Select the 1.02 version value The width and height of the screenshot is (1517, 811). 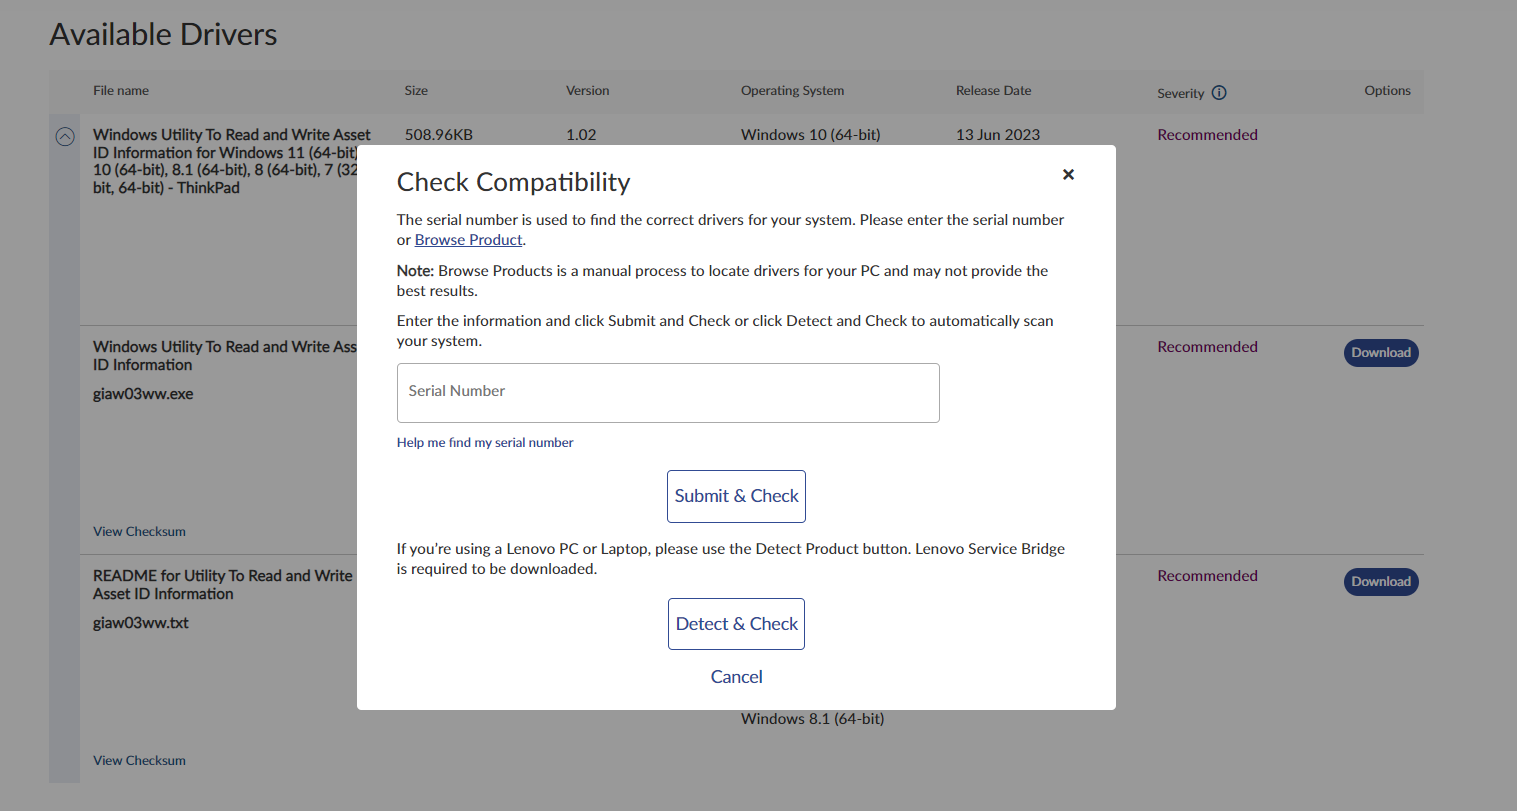tap(581, 135)
